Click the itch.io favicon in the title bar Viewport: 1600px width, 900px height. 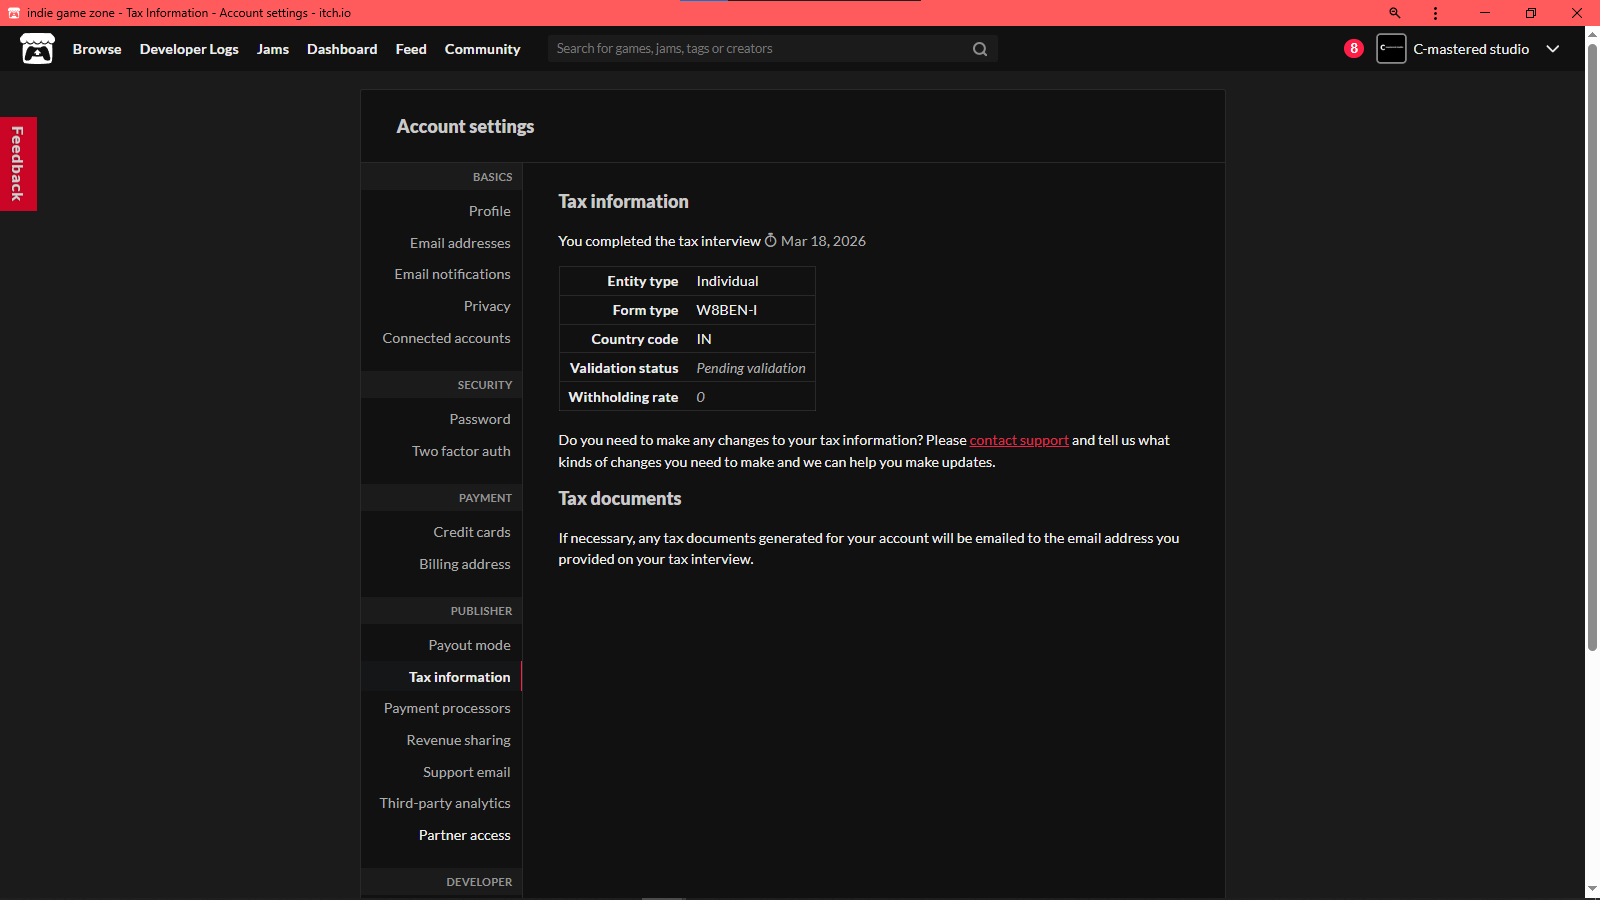[14, 13]
